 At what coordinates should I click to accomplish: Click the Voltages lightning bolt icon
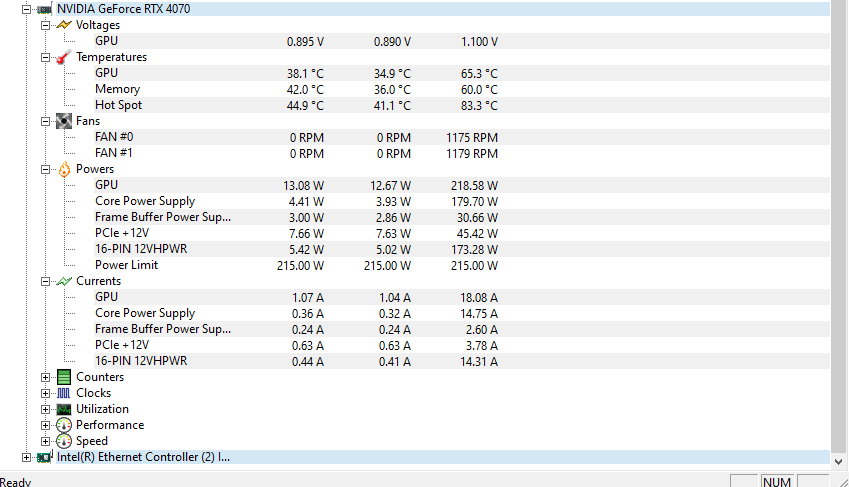(x=64, y=25)
